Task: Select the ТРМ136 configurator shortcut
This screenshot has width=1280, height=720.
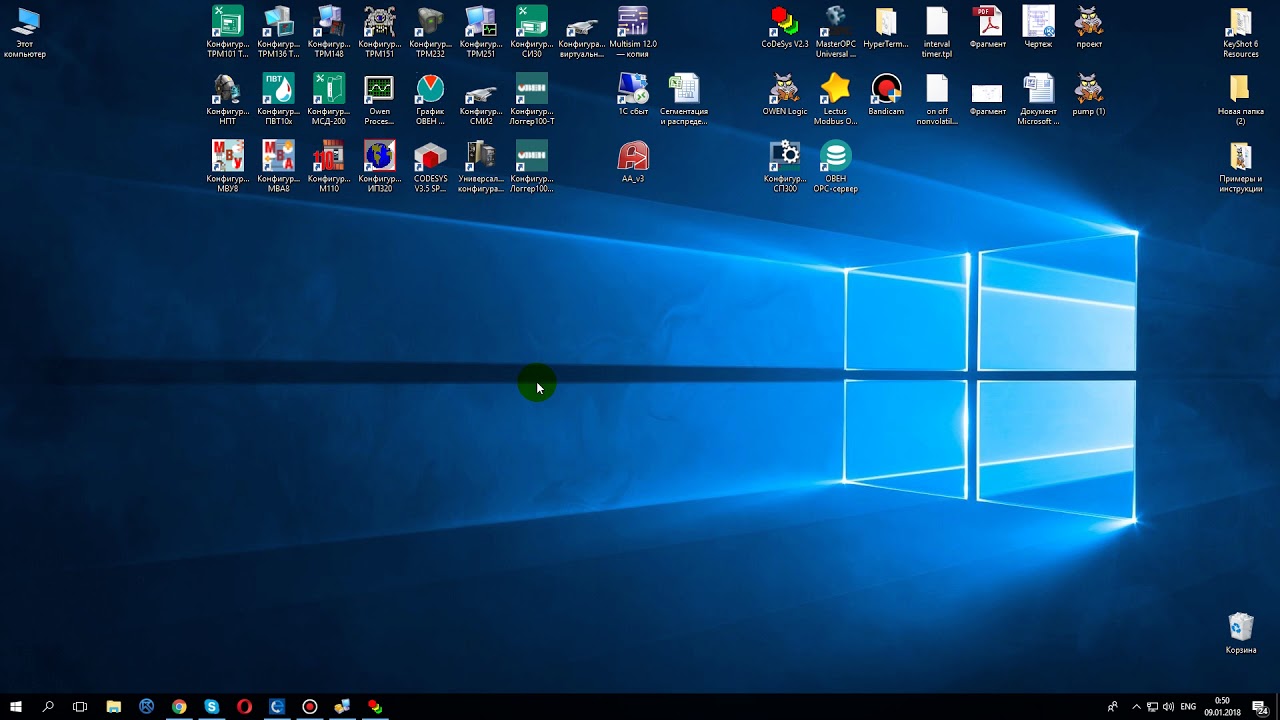Action: 278,32
